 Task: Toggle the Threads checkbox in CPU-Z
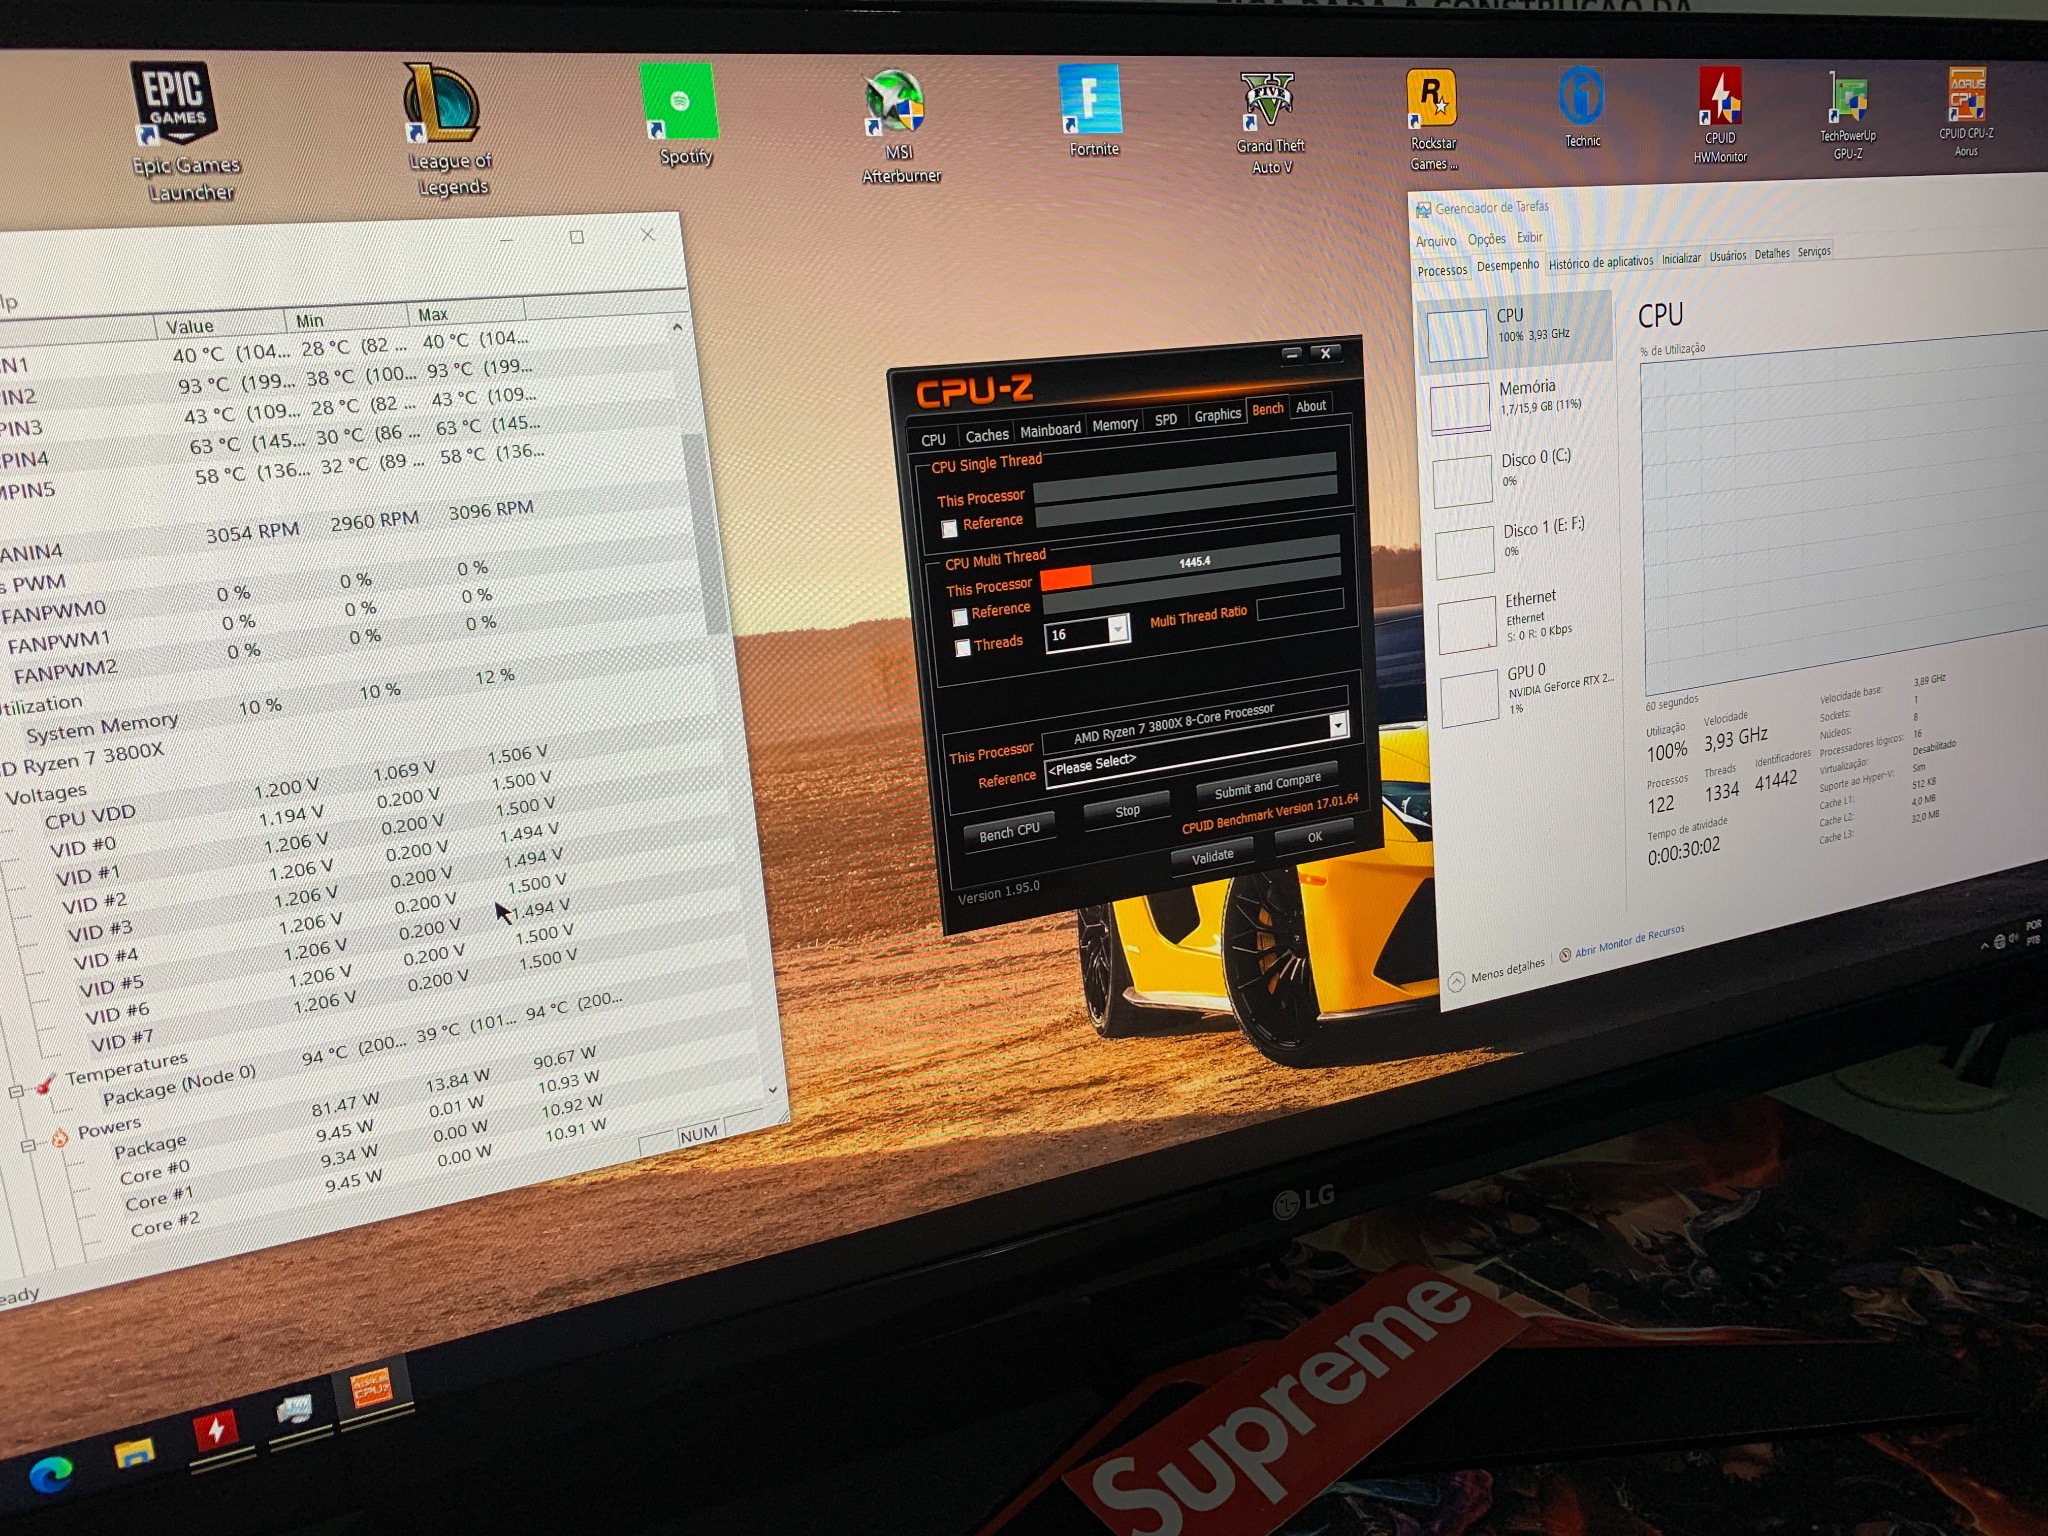click(962, 648)
